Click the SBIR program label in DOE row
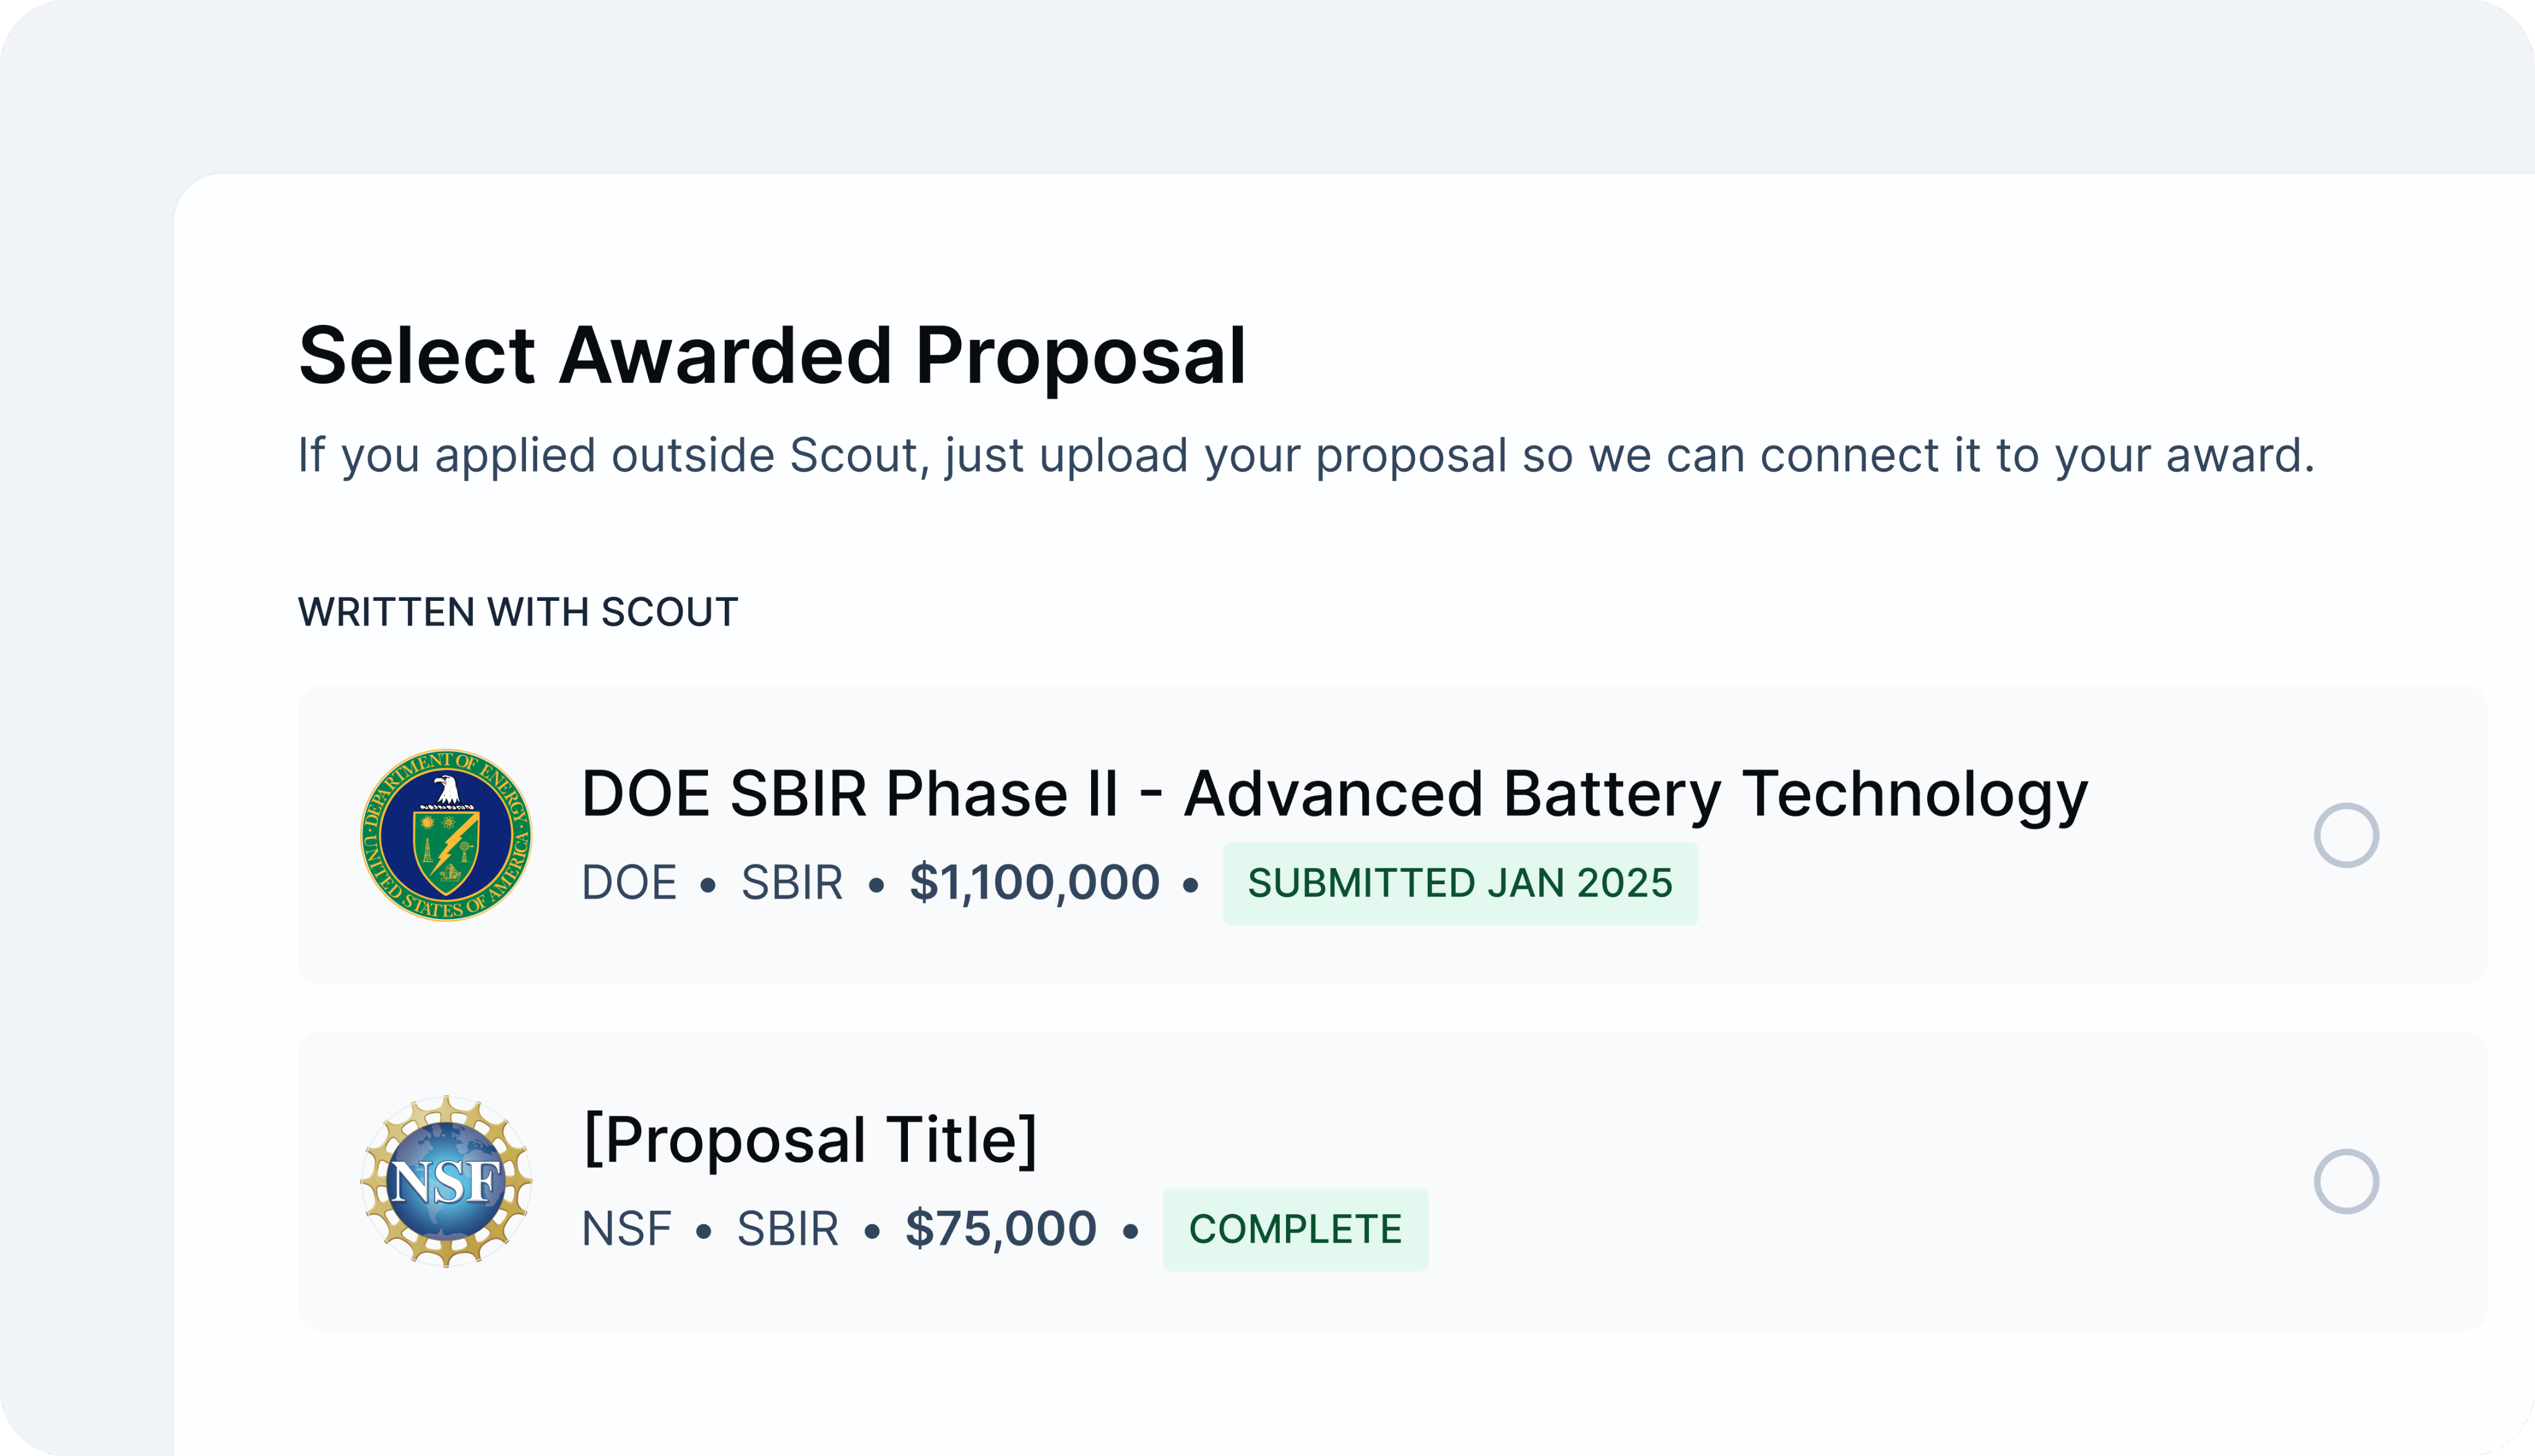This screenshot has width=2535, height=1456. pos(792,883)
